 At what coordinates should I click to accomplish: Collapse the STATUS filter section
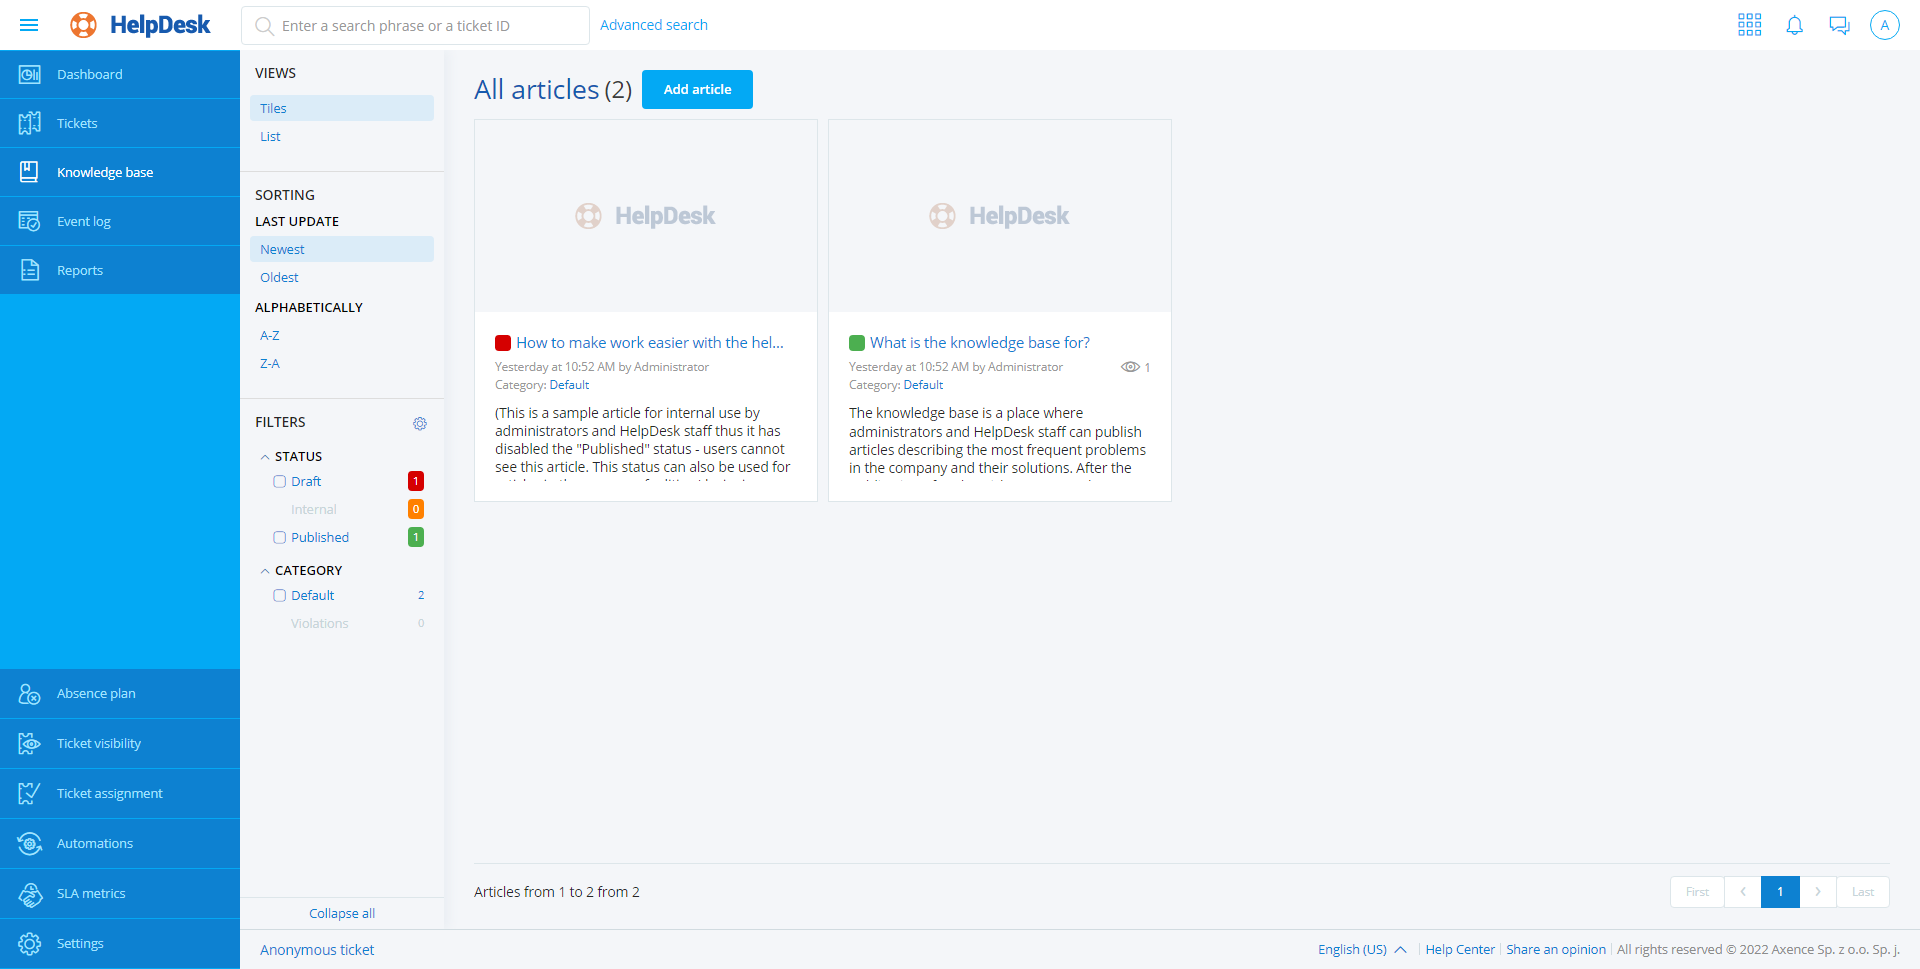coord(265,457)
